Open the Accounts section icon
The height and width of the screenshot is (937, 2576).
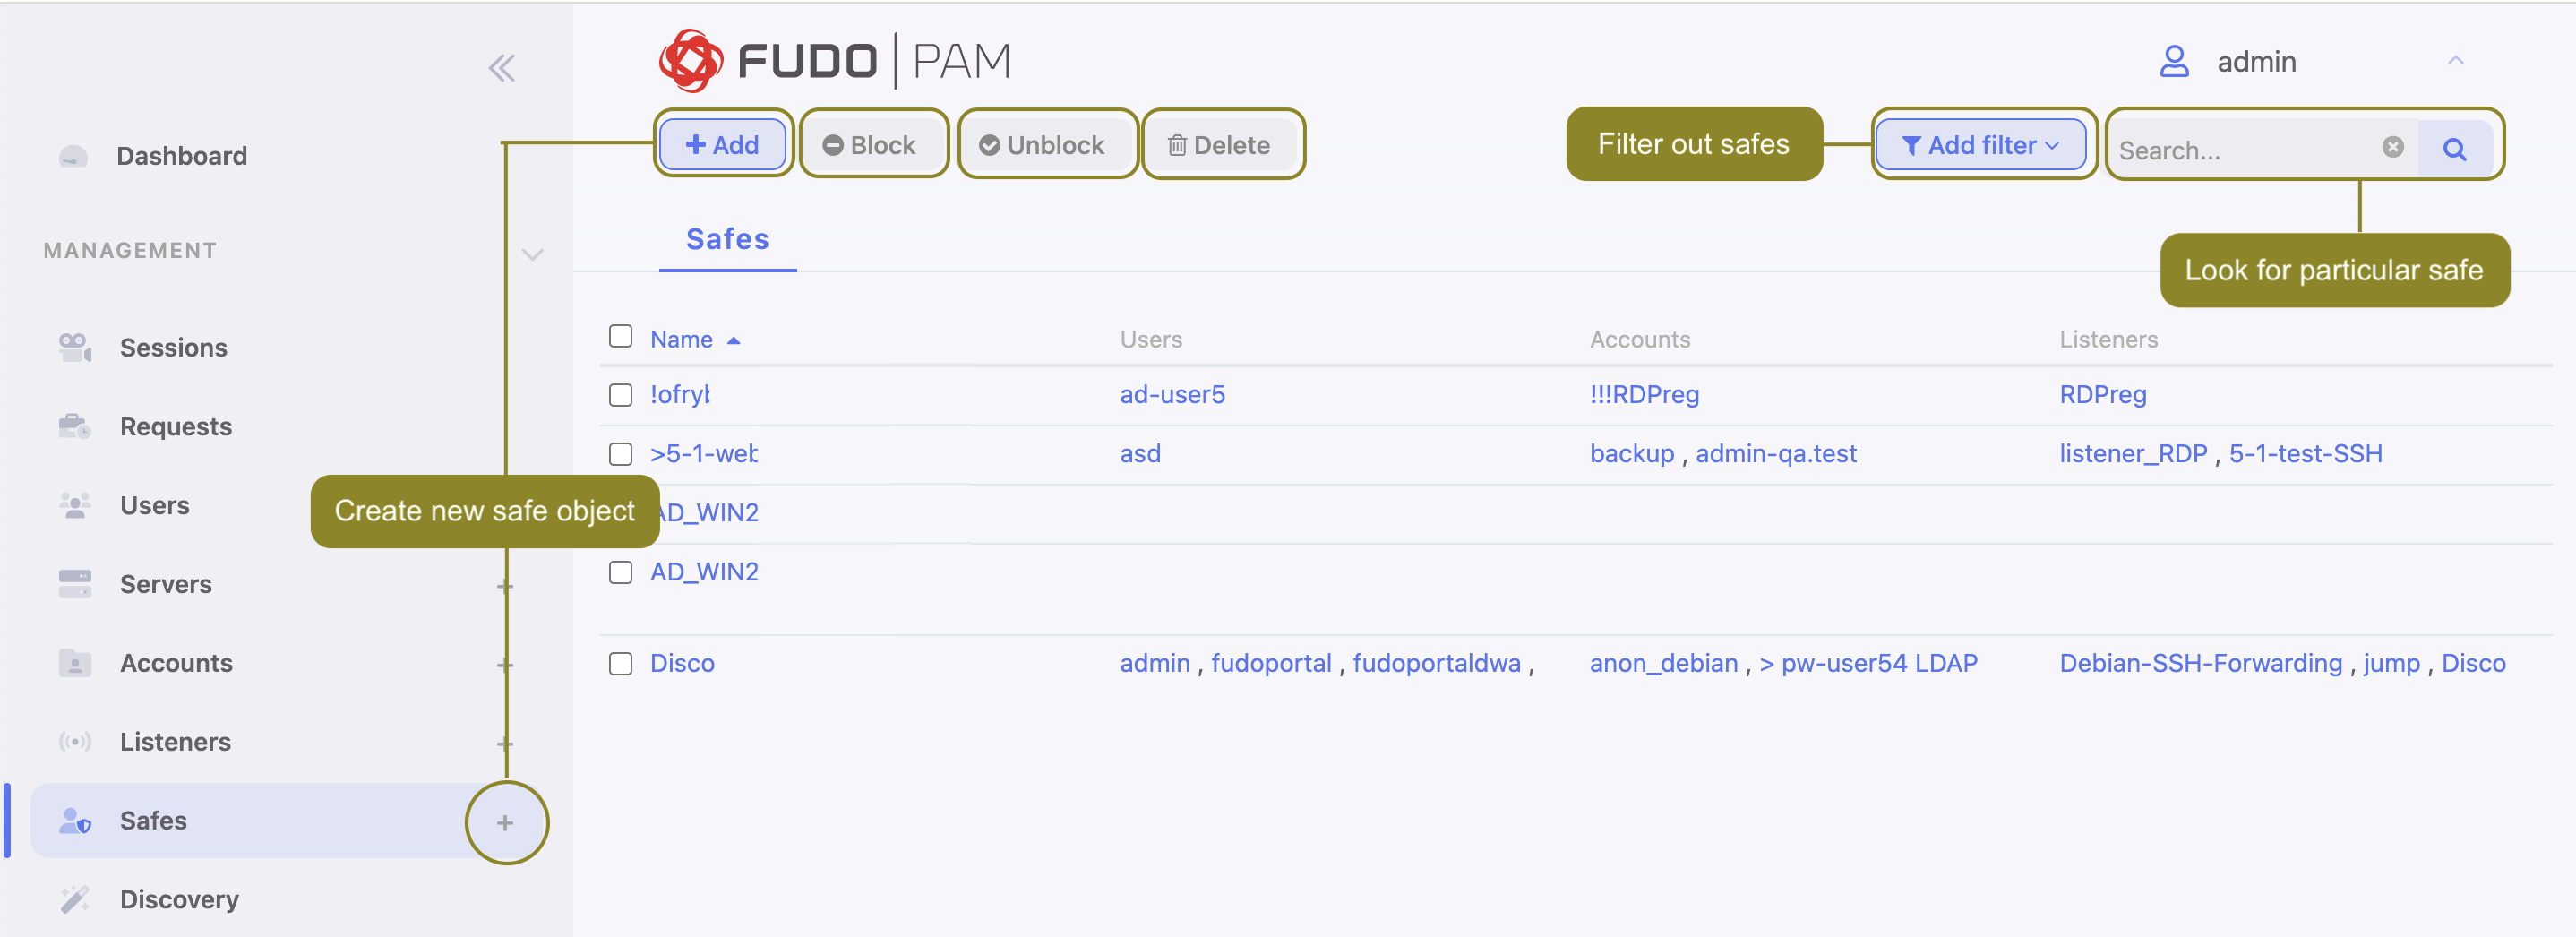coord(74,663)
